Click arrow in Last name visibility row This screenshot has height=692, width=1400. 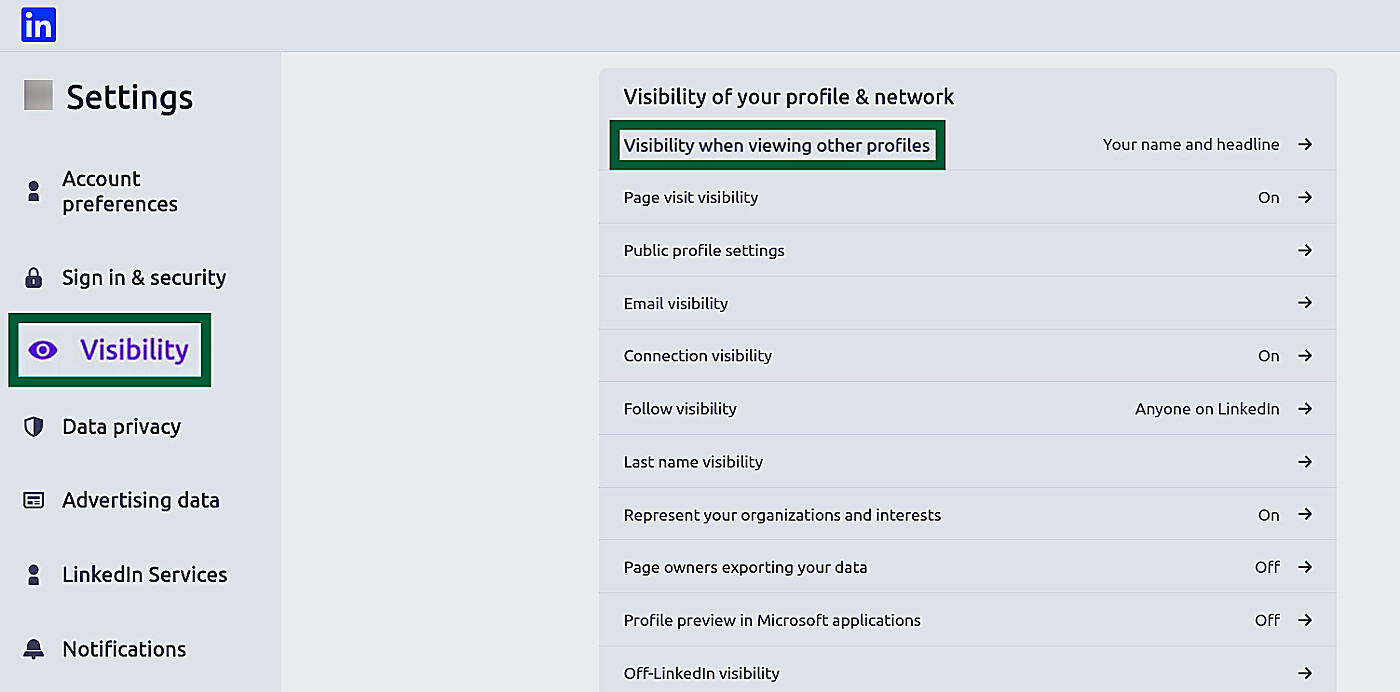pyautogui.click(x=1305, y=461)
